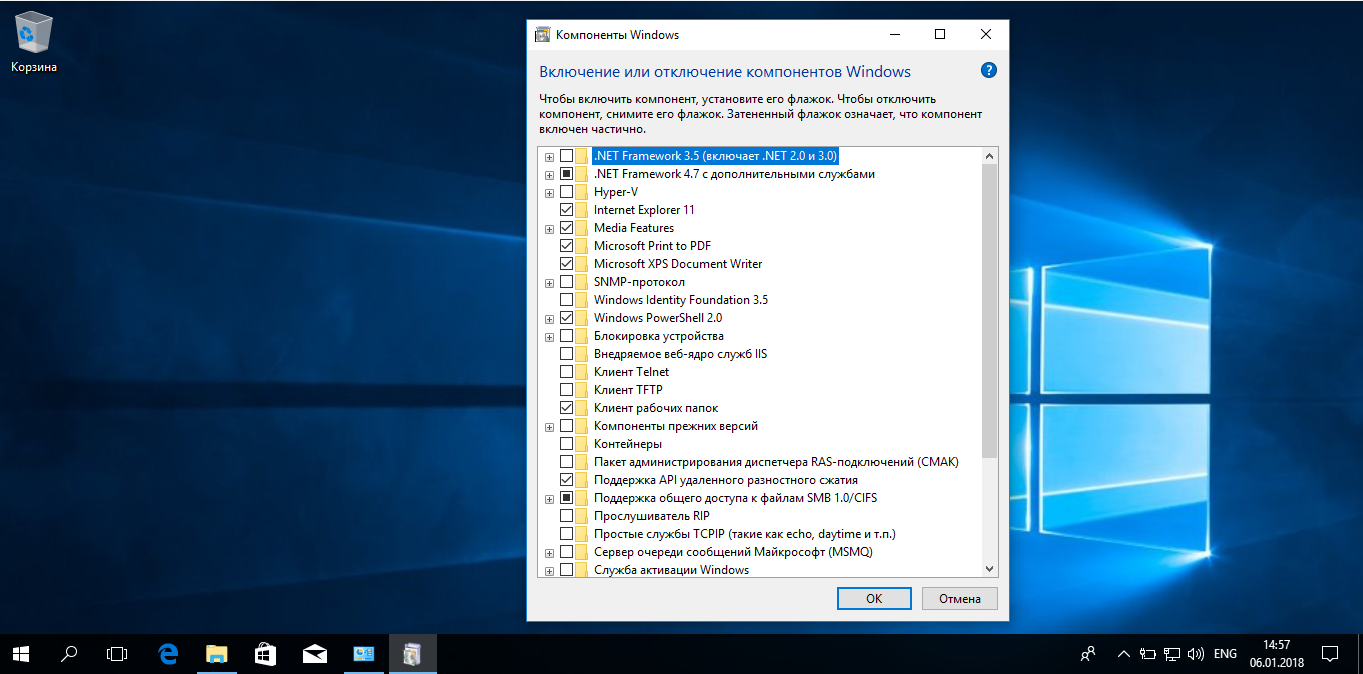Open the Mail app in taskbar

pyautogui.click(x=314, y=654)
